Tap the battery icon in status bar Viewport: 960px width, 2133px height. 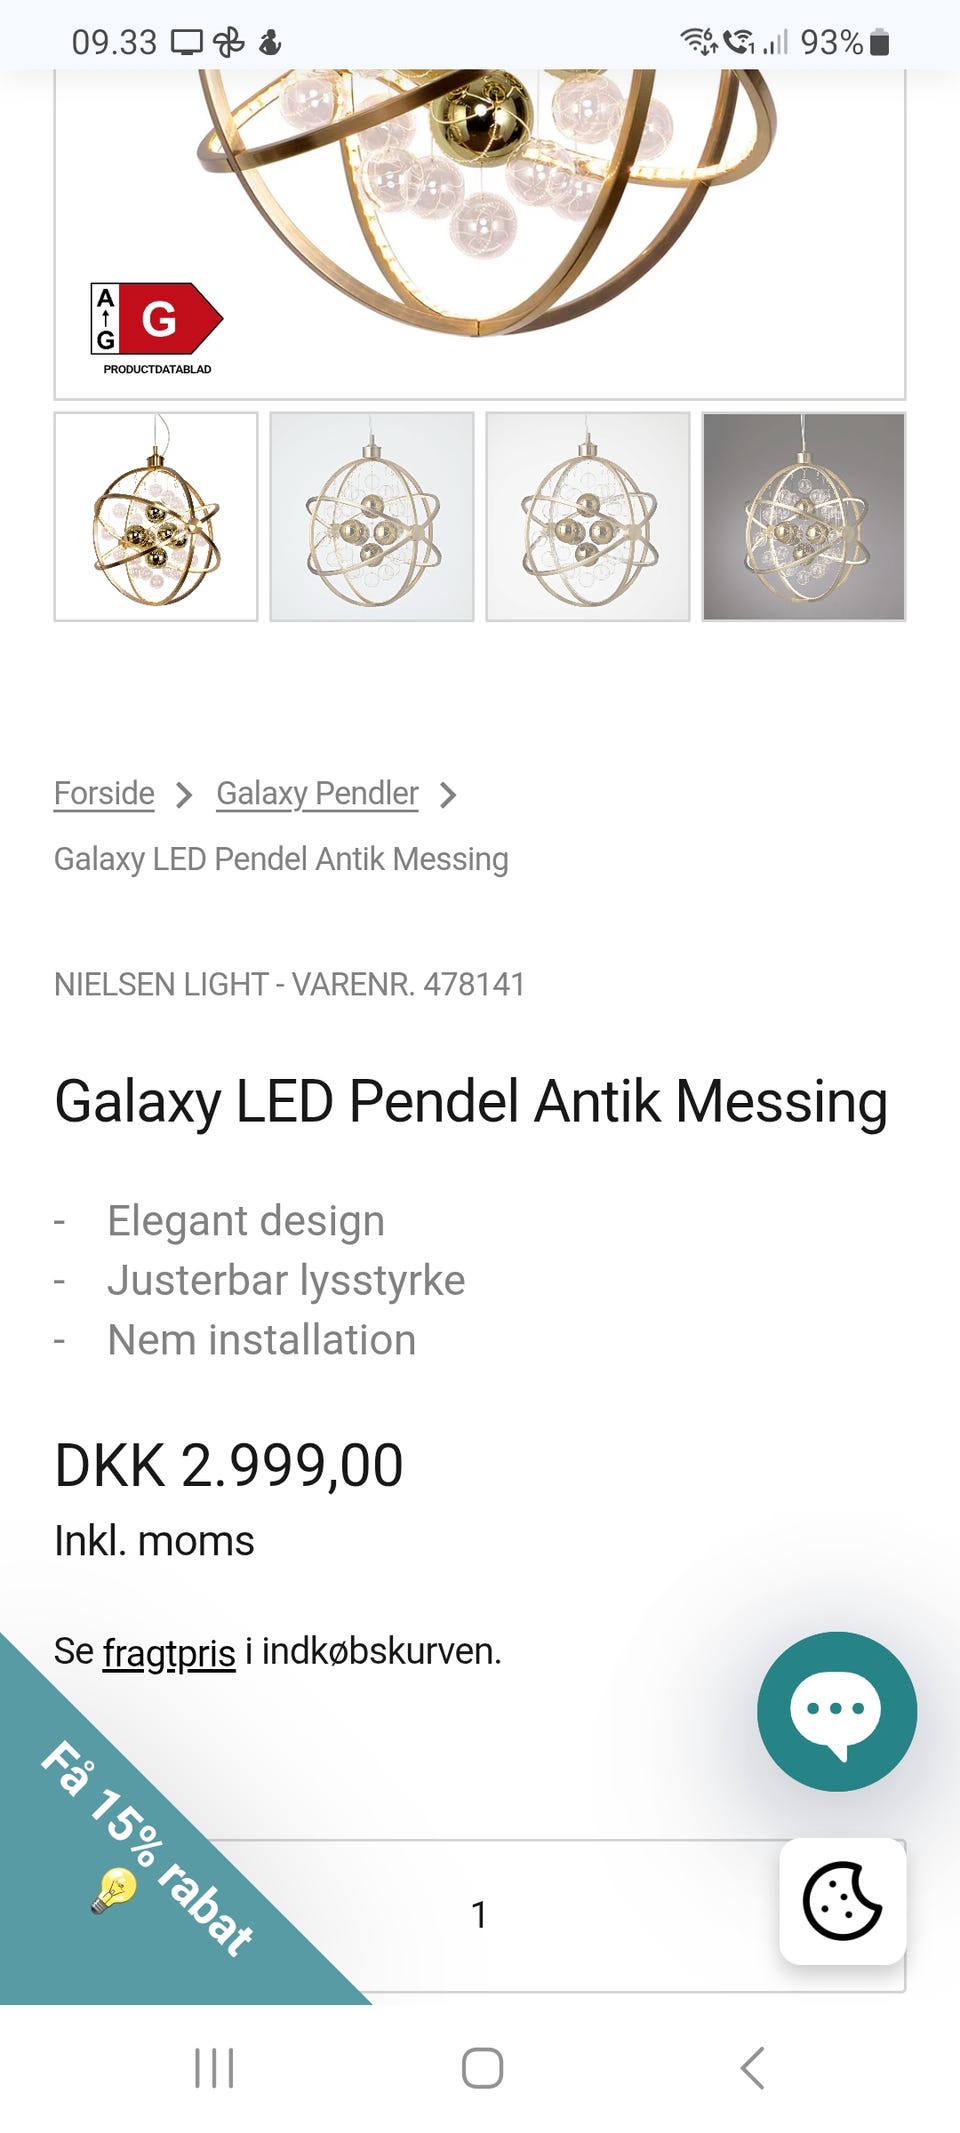coord(879,42)
